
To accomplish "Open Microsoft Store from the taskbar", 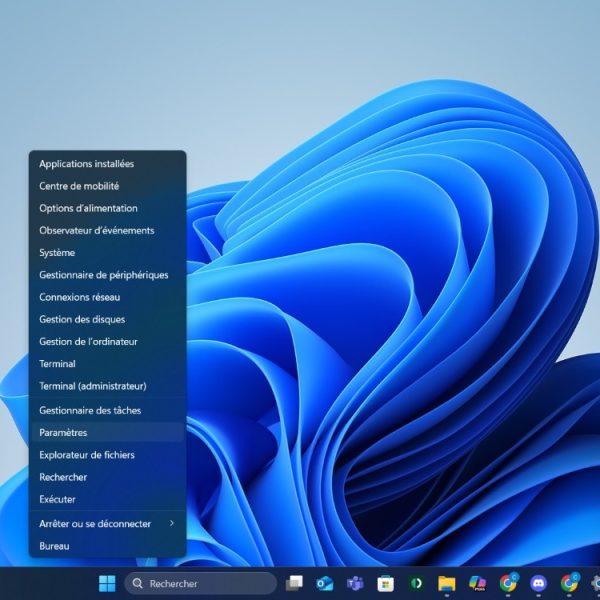I will tap(385, 584).
